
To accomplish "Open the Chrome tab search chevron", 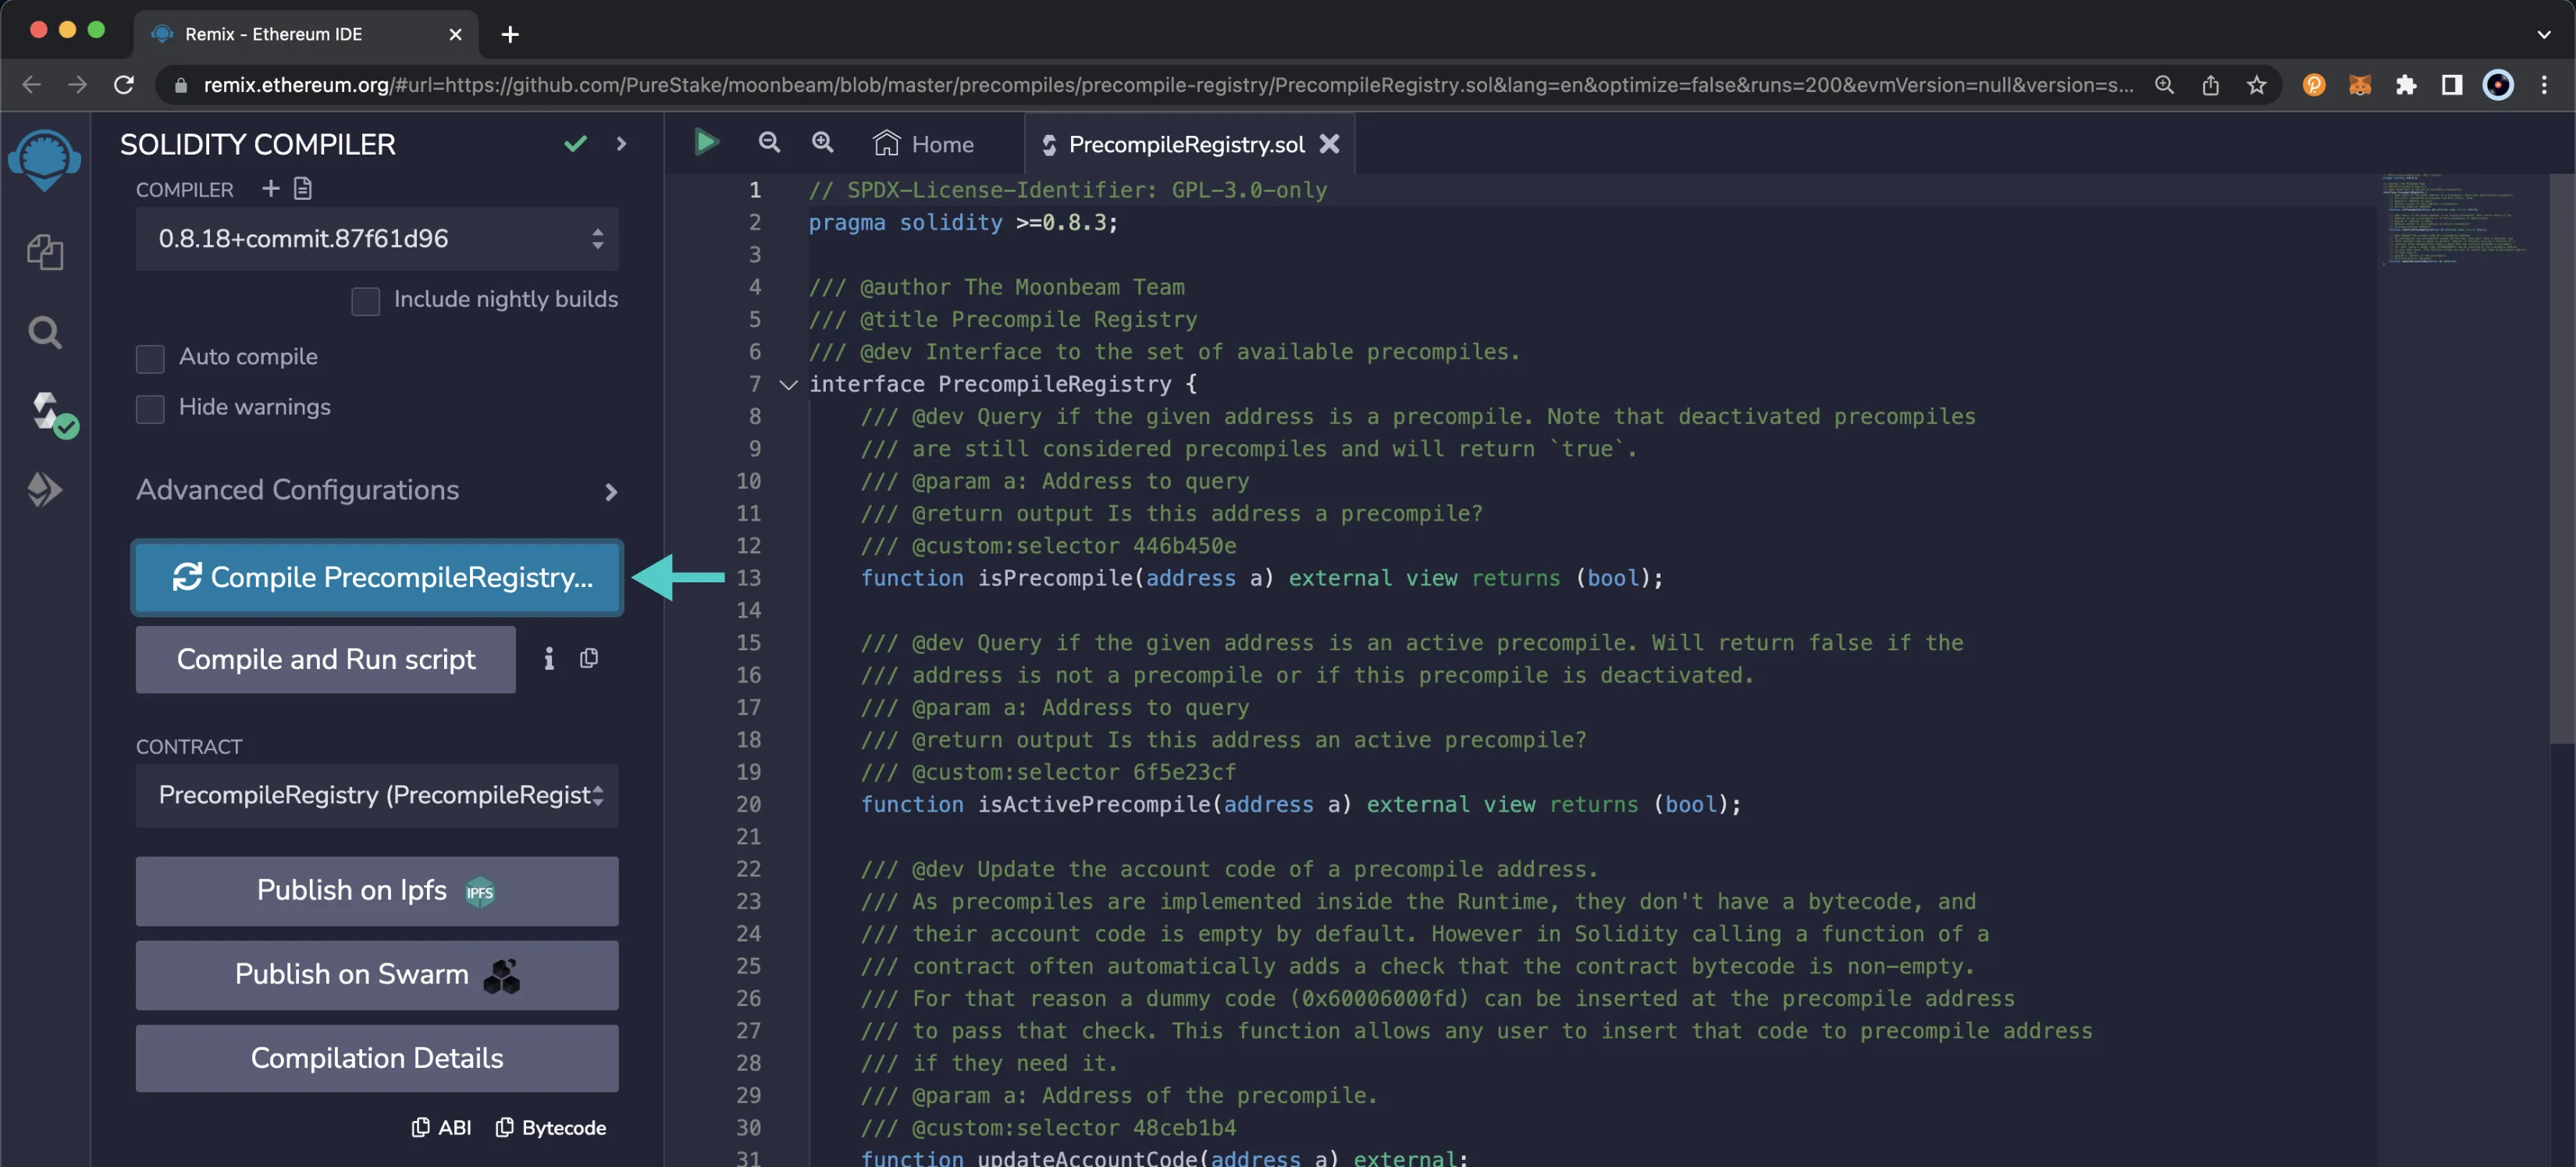I will [x=2544, y=34].
